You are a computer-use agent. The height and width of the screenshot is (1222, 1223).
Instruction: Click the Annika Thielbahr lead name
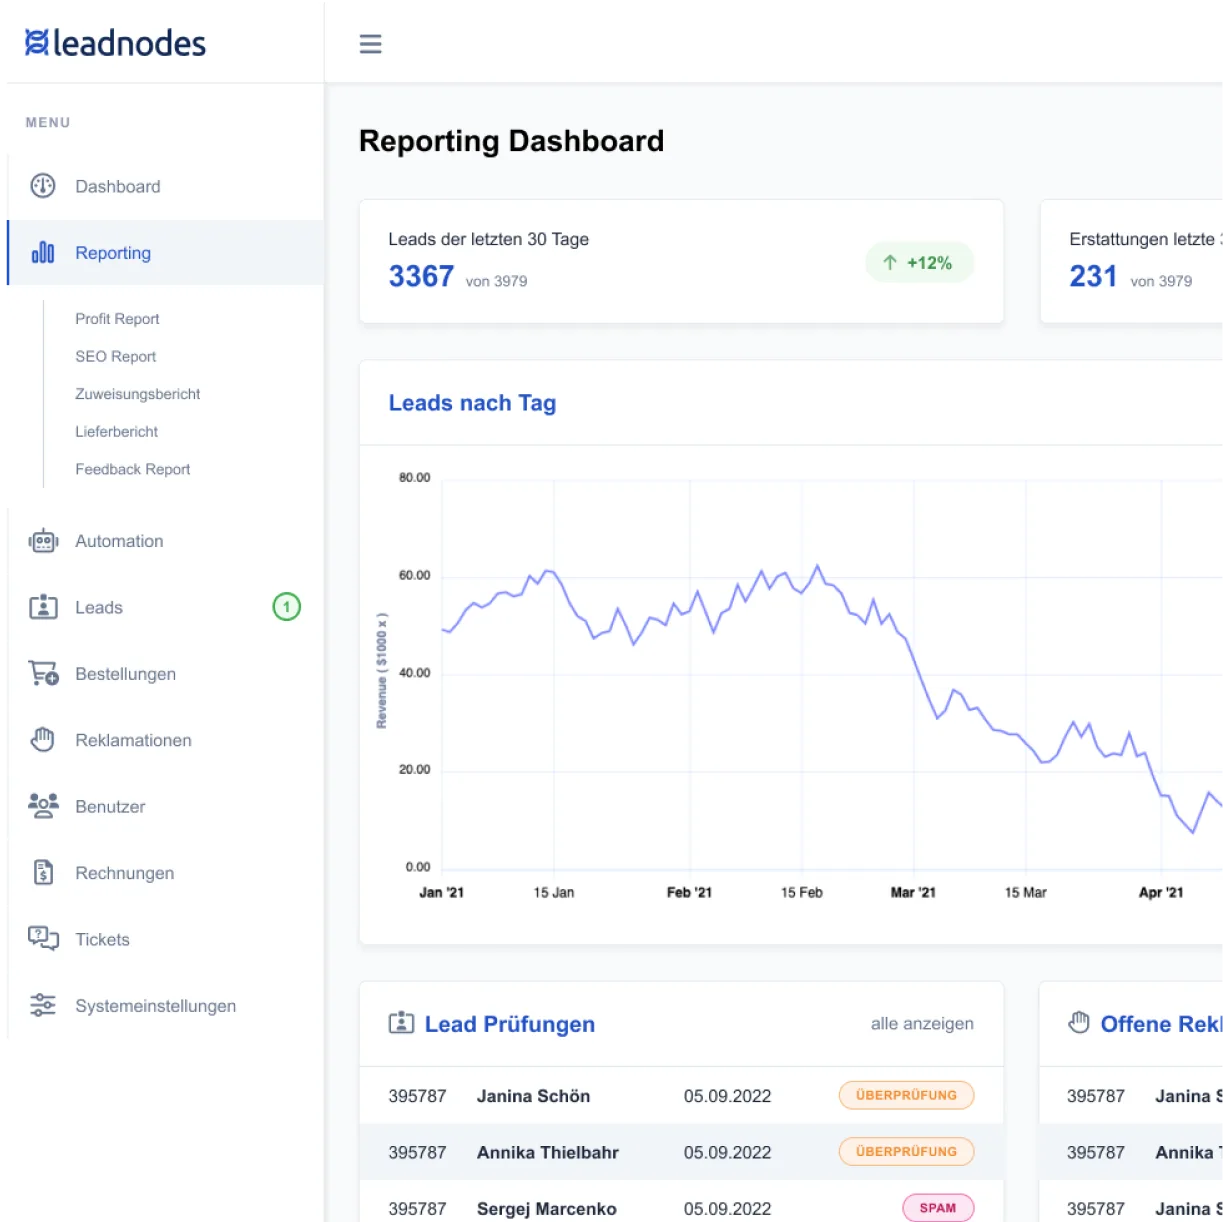(548, 1152)
